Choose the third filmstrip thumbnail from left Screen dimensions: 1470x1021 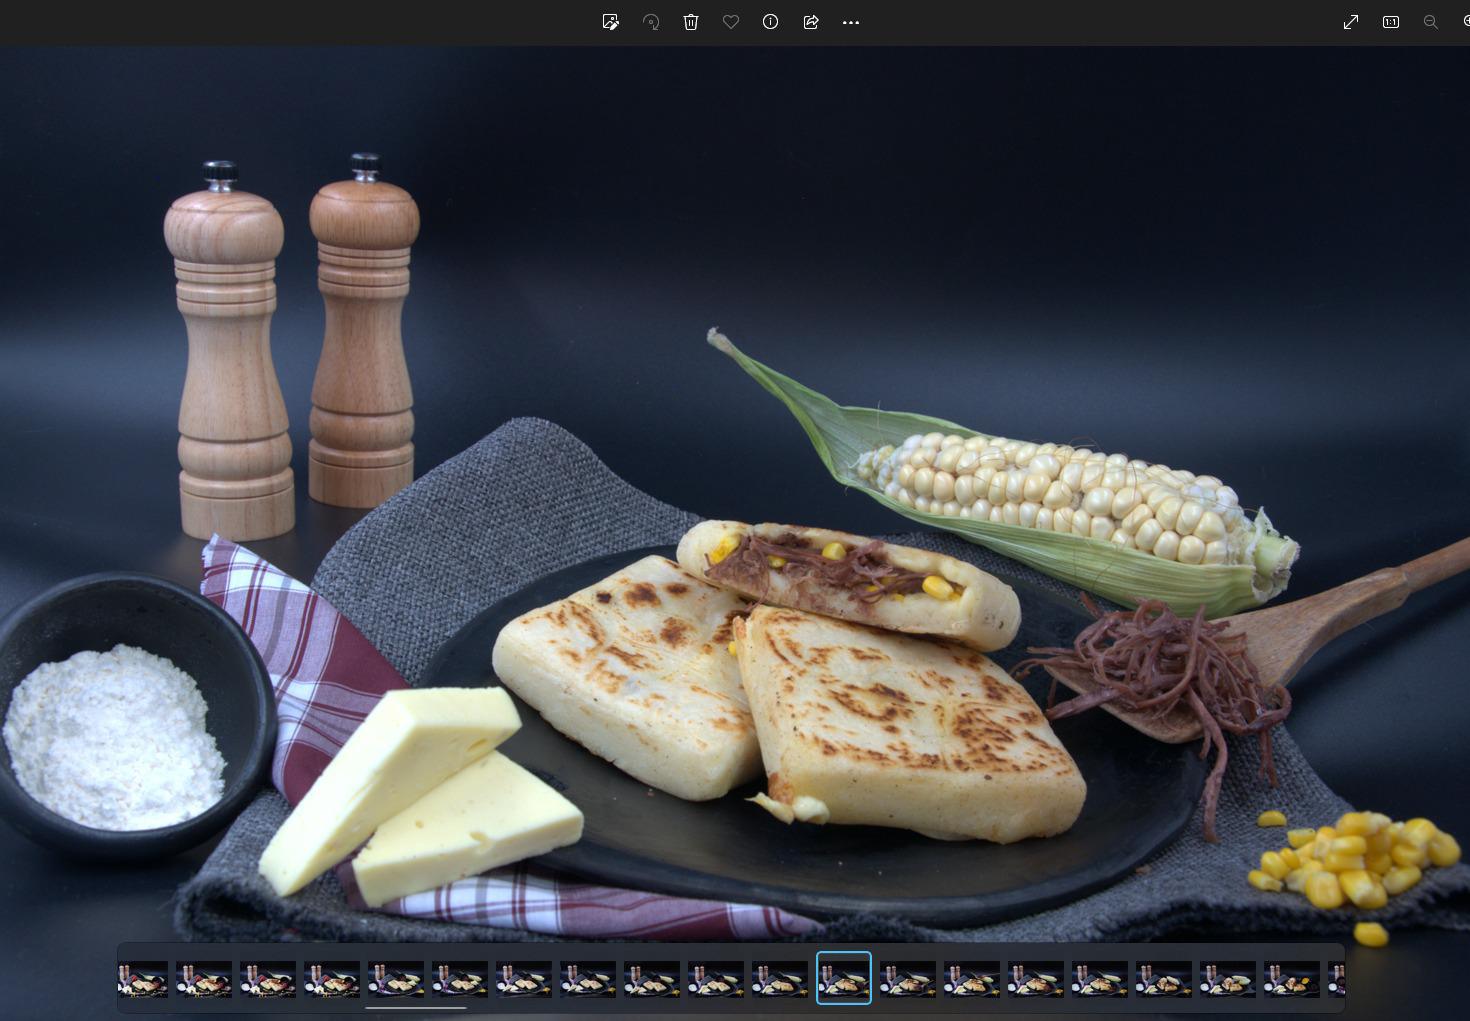[x=268, y=980]
